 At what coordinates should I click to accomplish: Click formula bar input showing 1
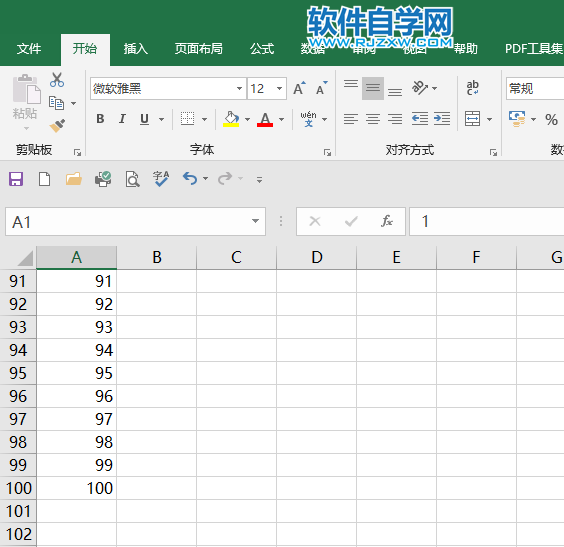tap(487, 221)
